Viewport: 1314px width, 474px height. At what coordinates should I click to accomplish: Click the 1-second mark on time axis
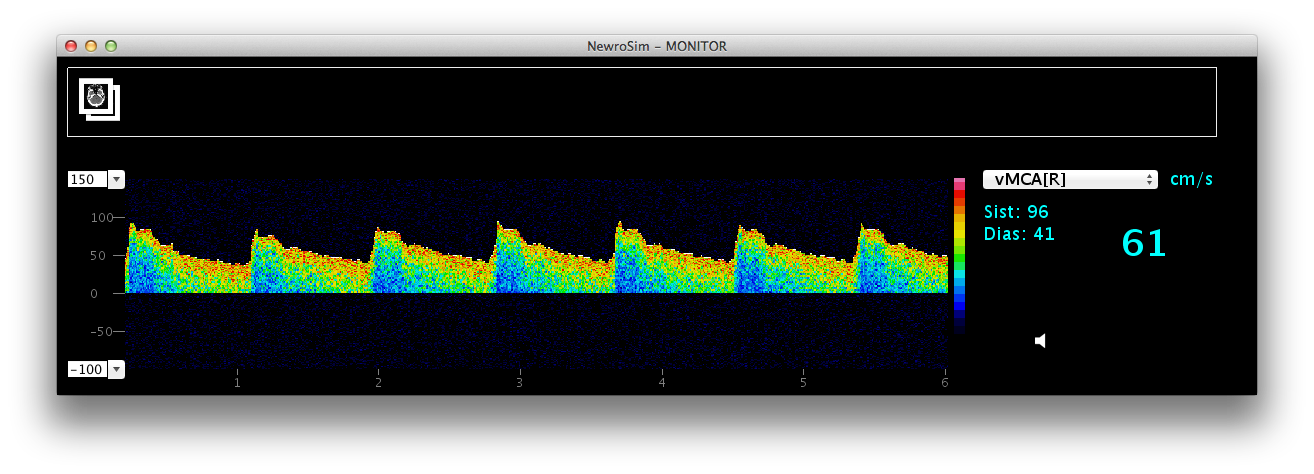tap(237, 382)
